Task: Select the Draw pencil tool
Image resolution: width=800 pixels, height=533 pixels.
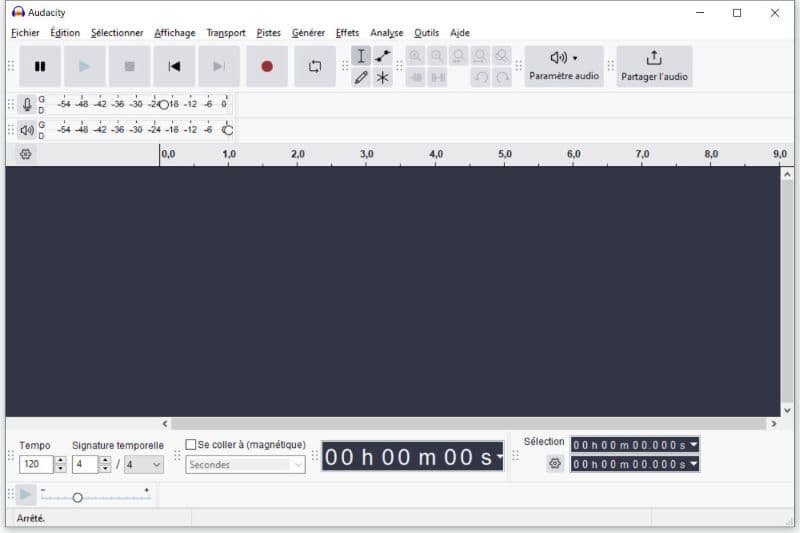Action: [361, 77]
